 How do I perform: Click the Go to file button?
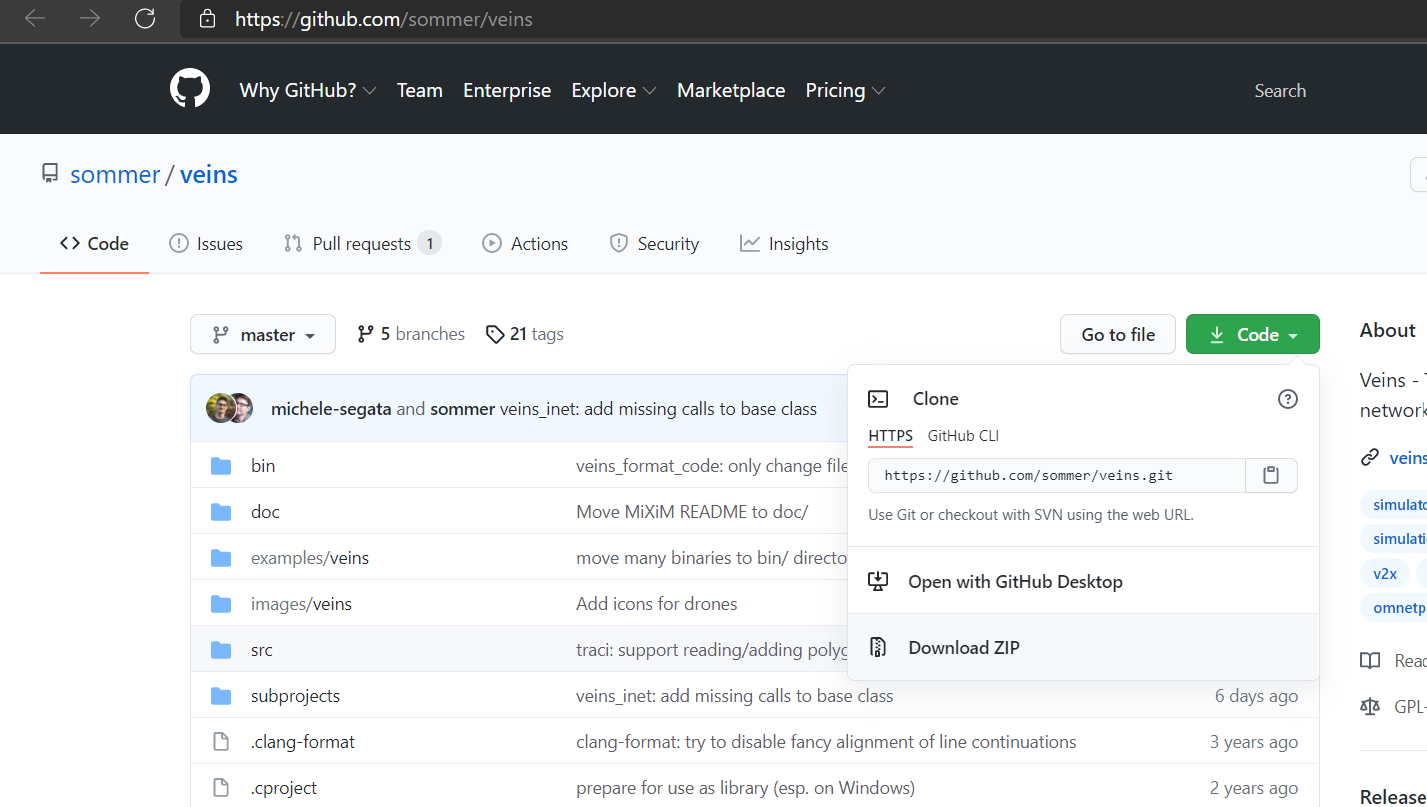pyautogui.click(x=1118, y=335)
